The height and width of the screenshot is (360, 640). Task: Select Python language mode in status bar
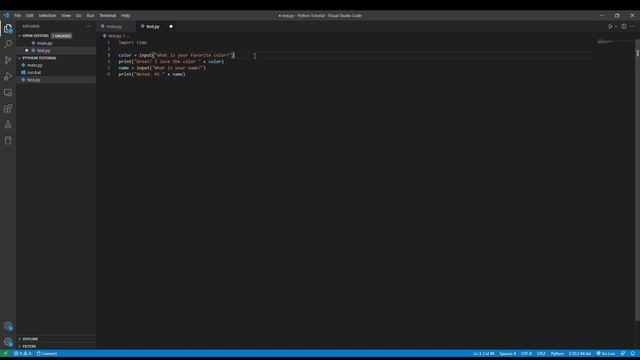coord(557,354)
